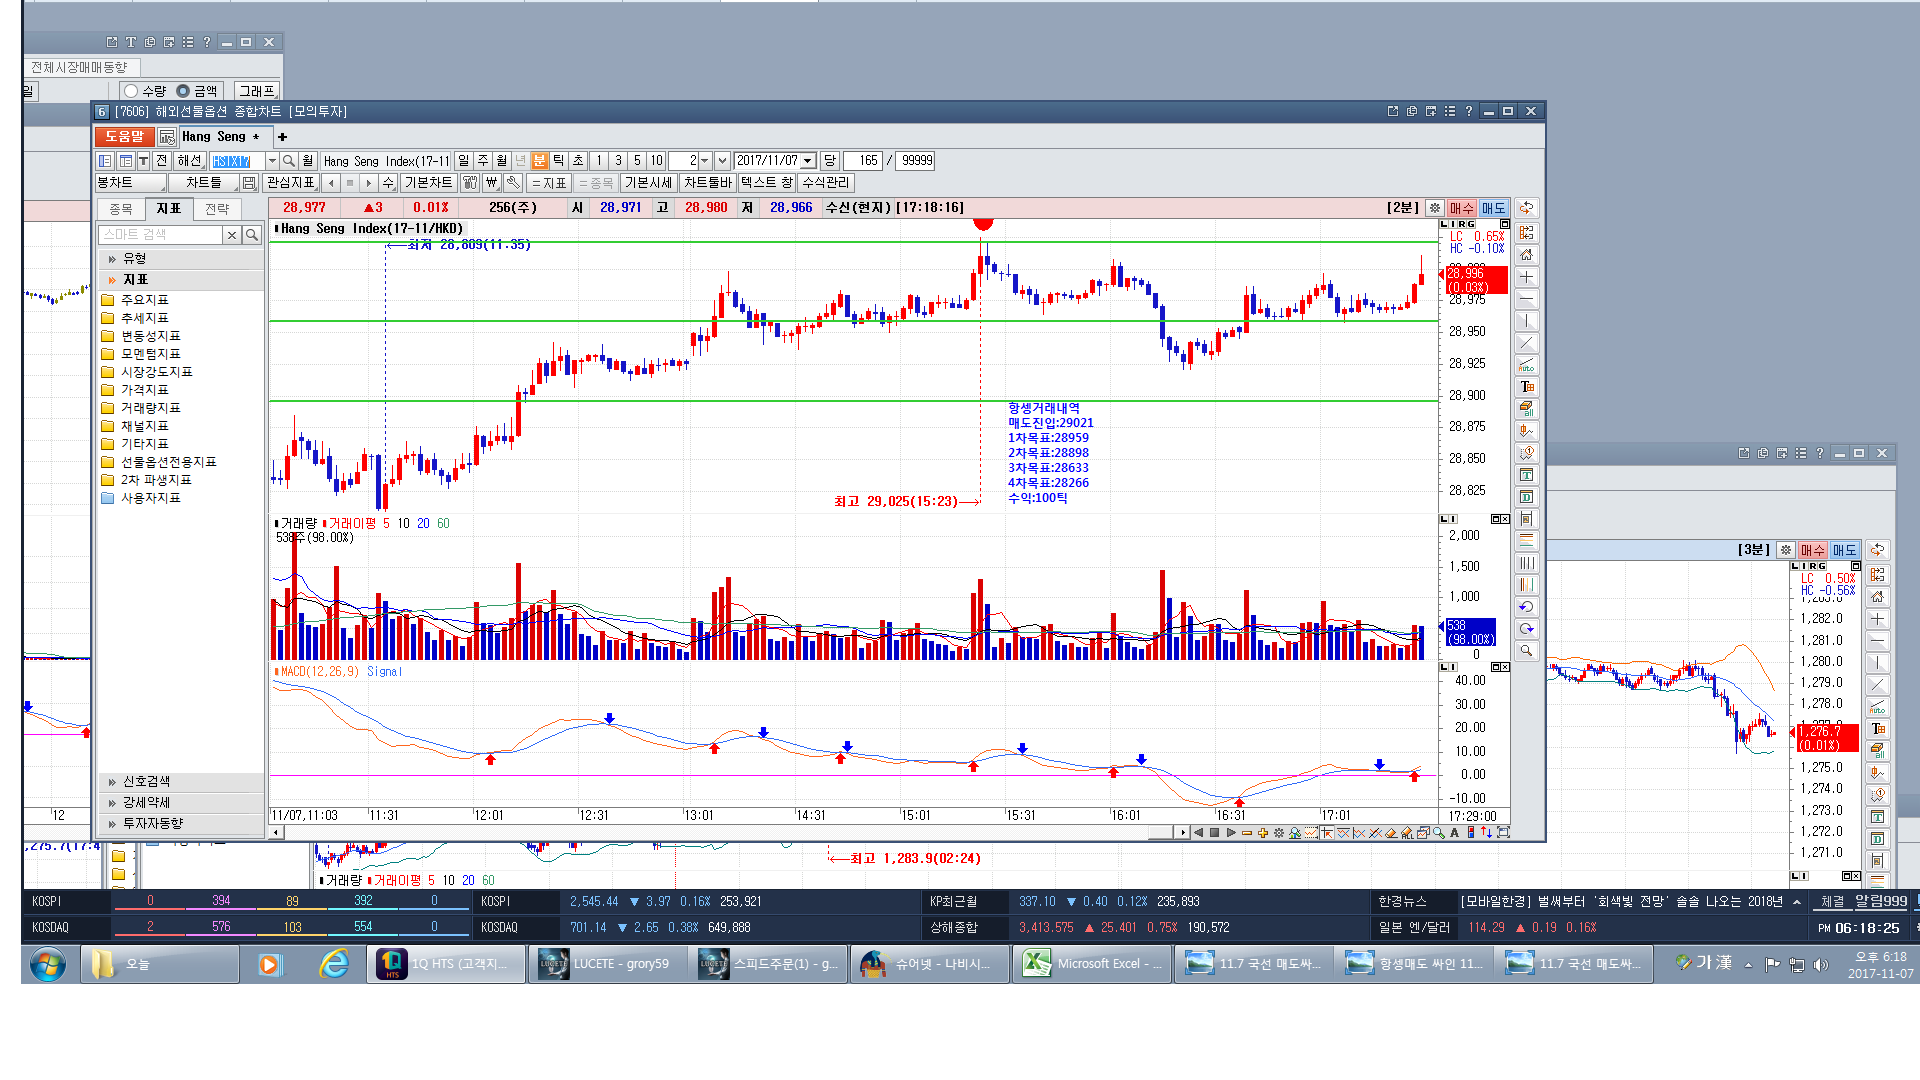Click the letter A text icon in bottom toolbar
The height and width of the screenshot is (1080, 1920).
coord(1454,833)
